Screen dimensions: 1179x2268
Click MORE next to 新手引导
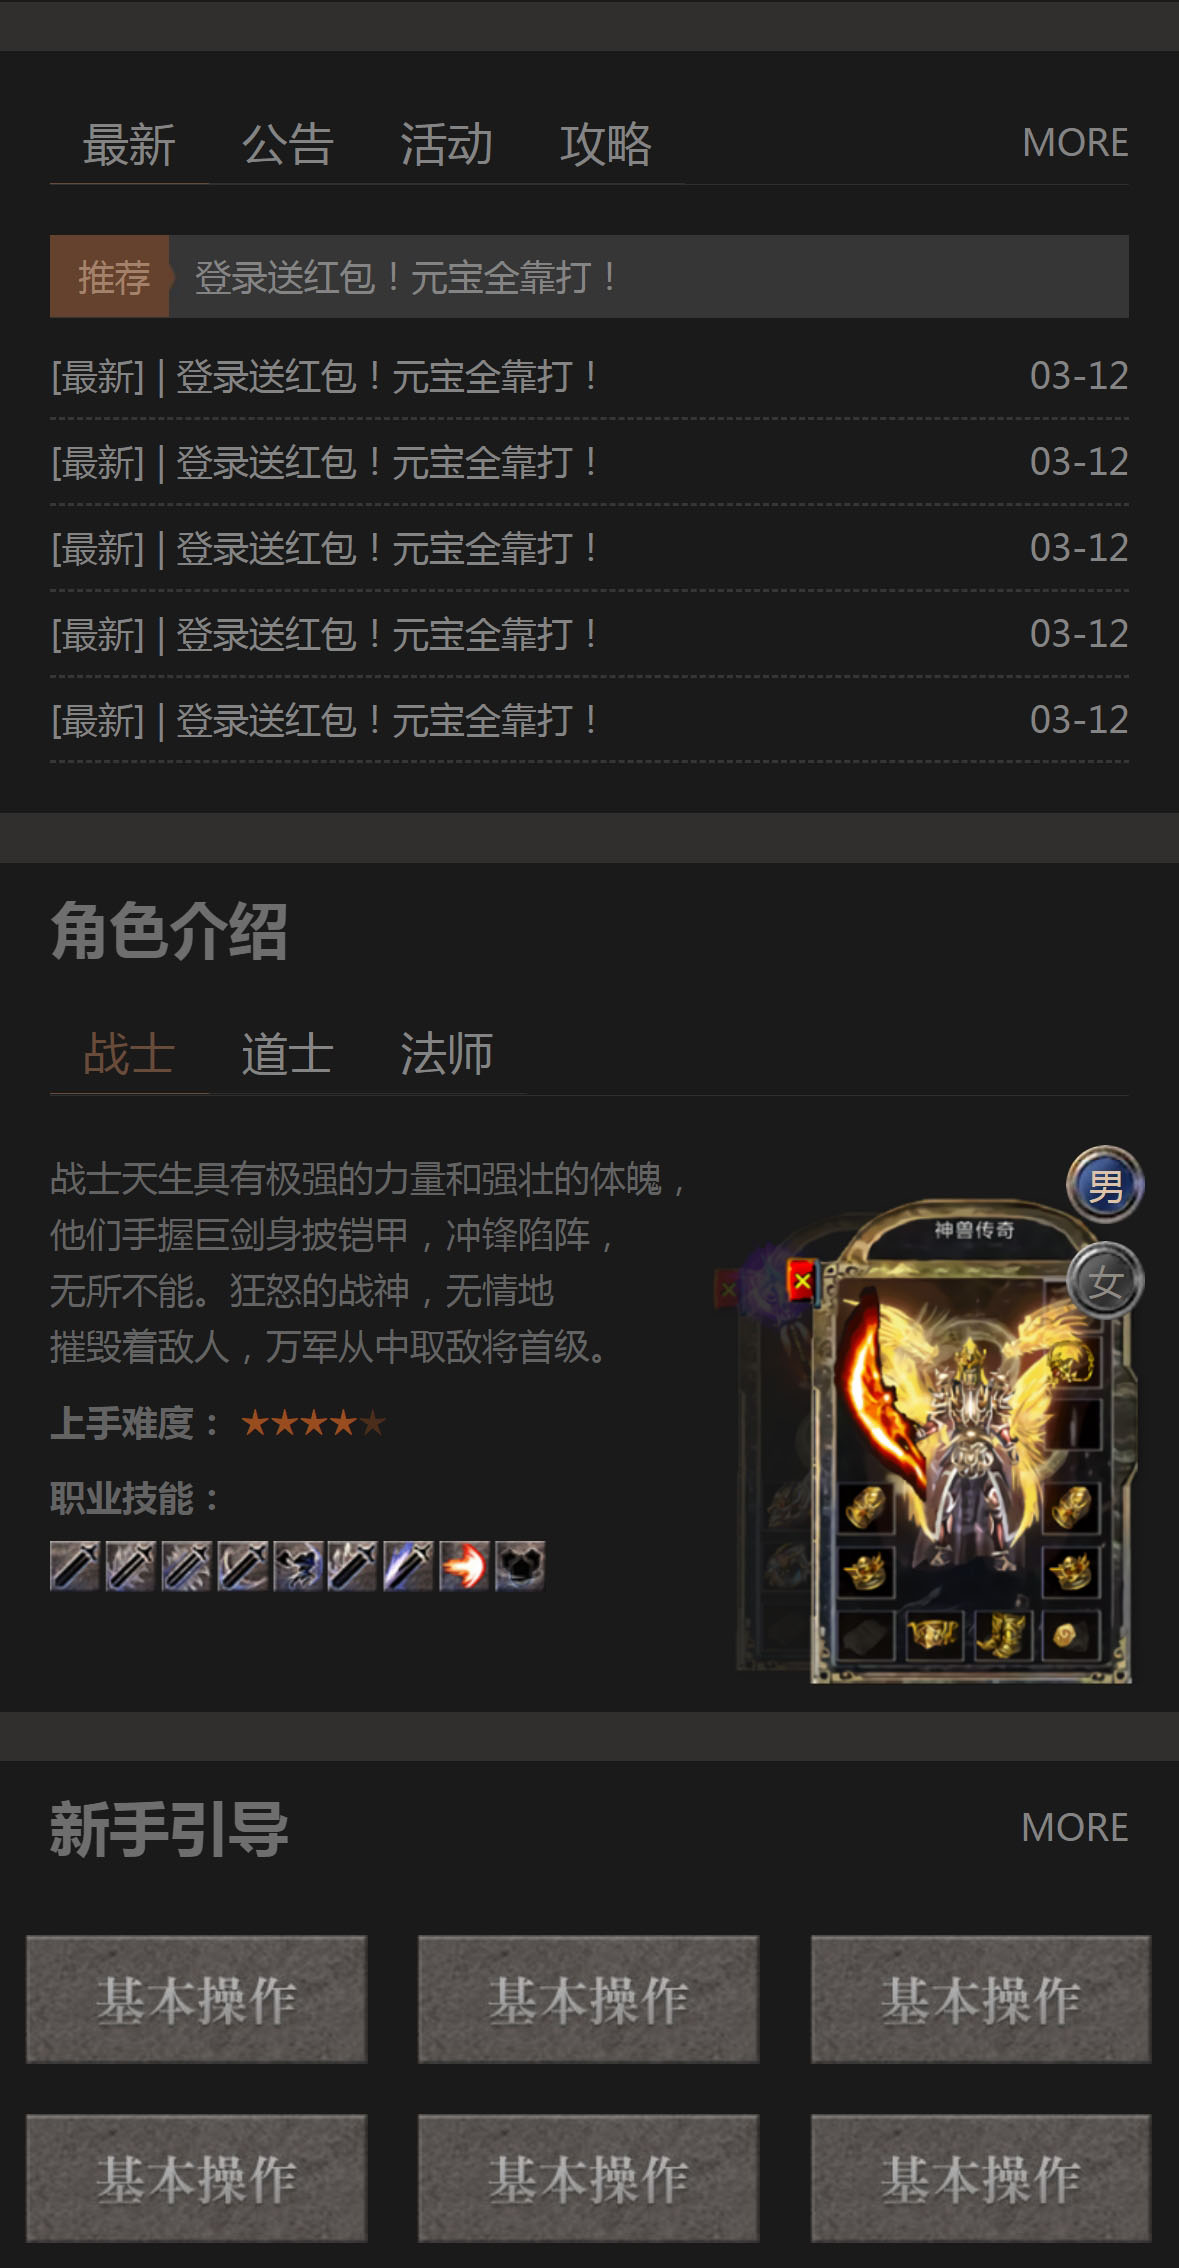click(x=1075, y=1828)
